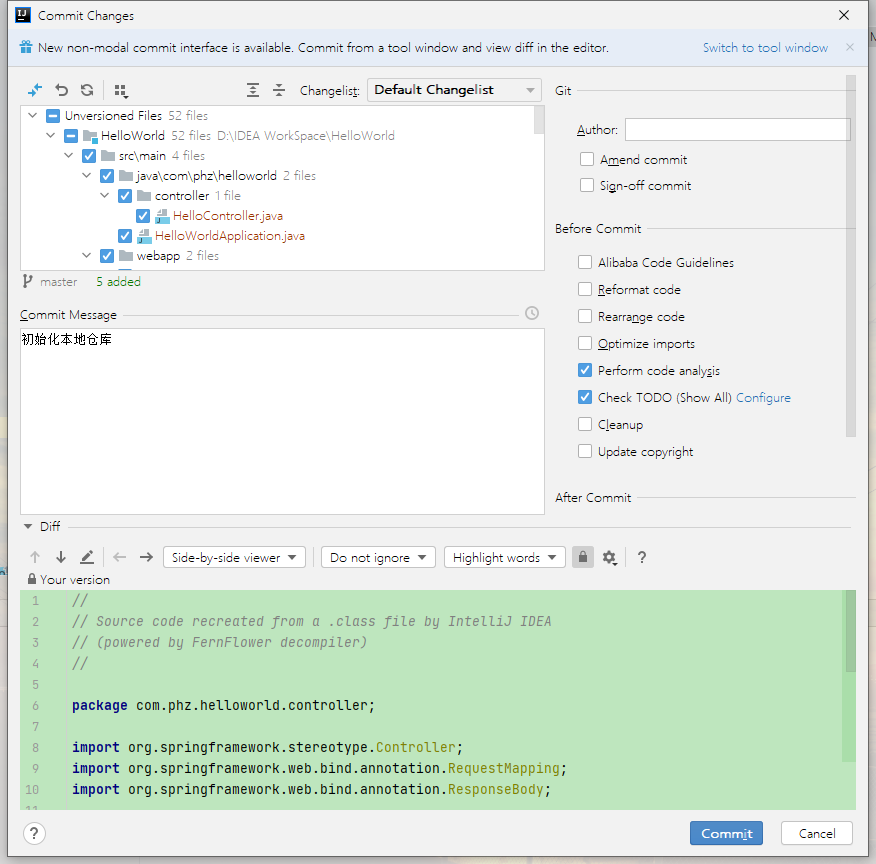
Task: Collapse the webapp folder node
Action: [x=86, y=256]
